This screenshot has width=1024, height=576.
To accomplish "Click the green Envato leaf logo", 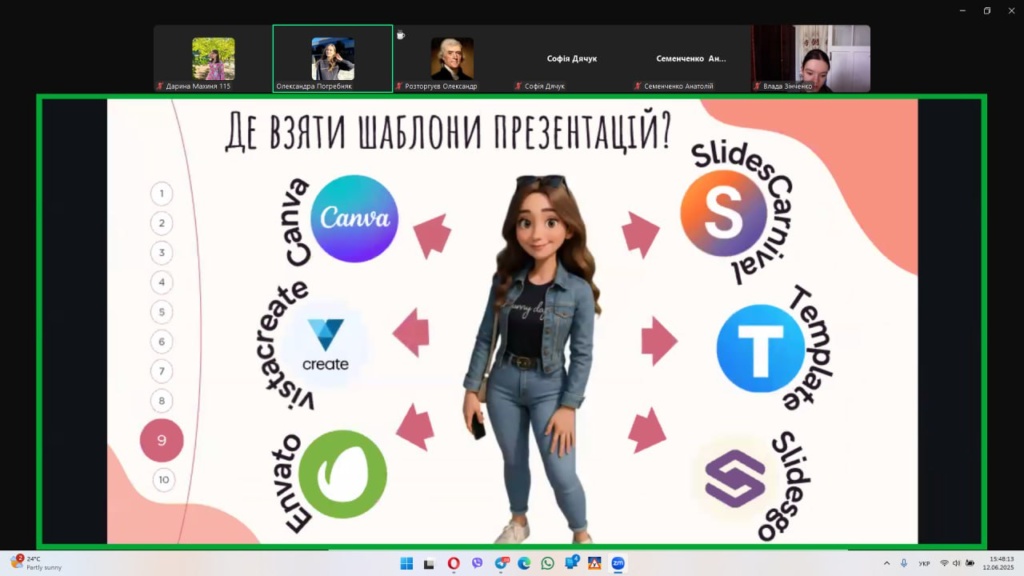I will tap(342, 474).
